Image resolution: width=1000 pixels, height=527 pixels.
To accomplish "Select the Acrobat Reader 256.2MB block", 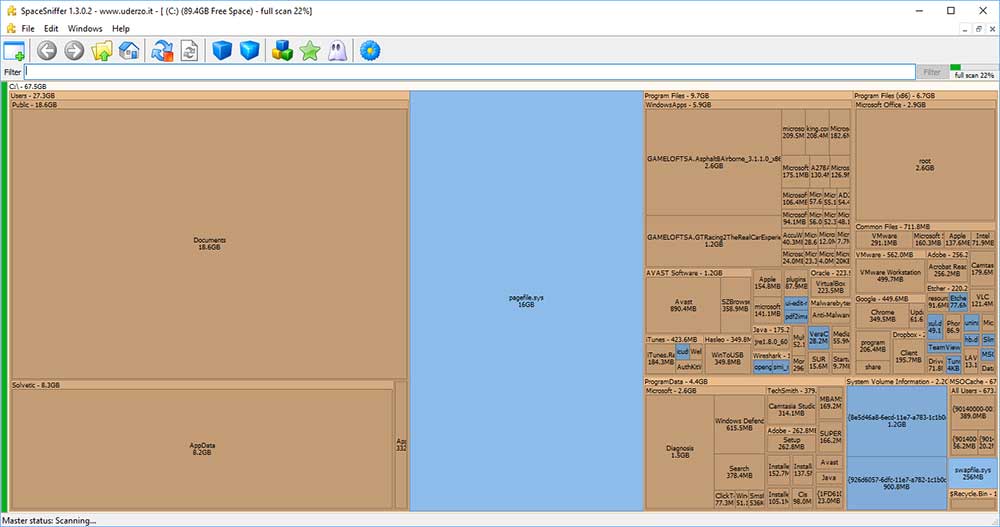I will [947, 271].
